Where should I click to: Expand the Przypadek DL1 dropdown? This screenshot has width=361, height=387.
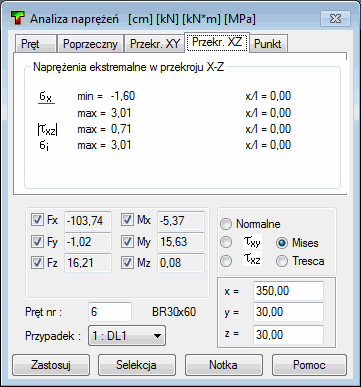pyautogui.click(x=127, y=336)
